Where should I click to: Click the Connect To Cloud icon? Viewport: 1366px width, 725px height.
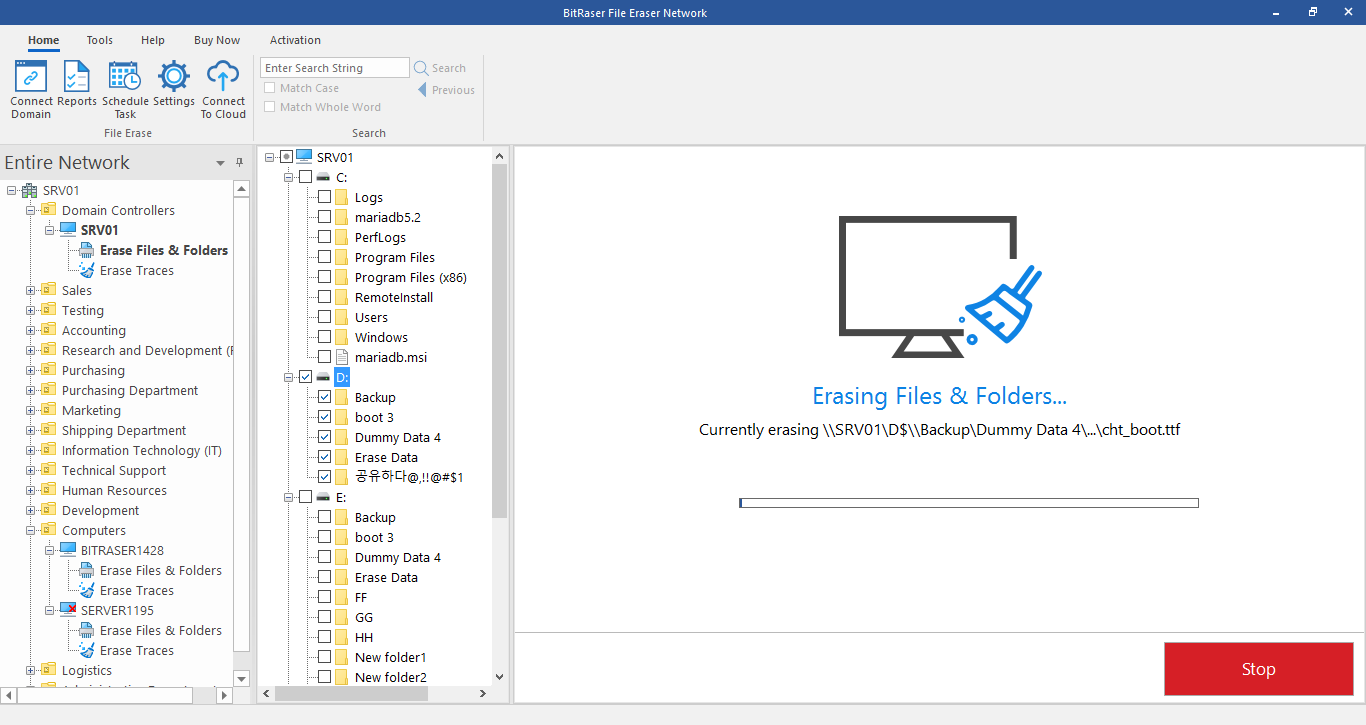tap(223, 76)
